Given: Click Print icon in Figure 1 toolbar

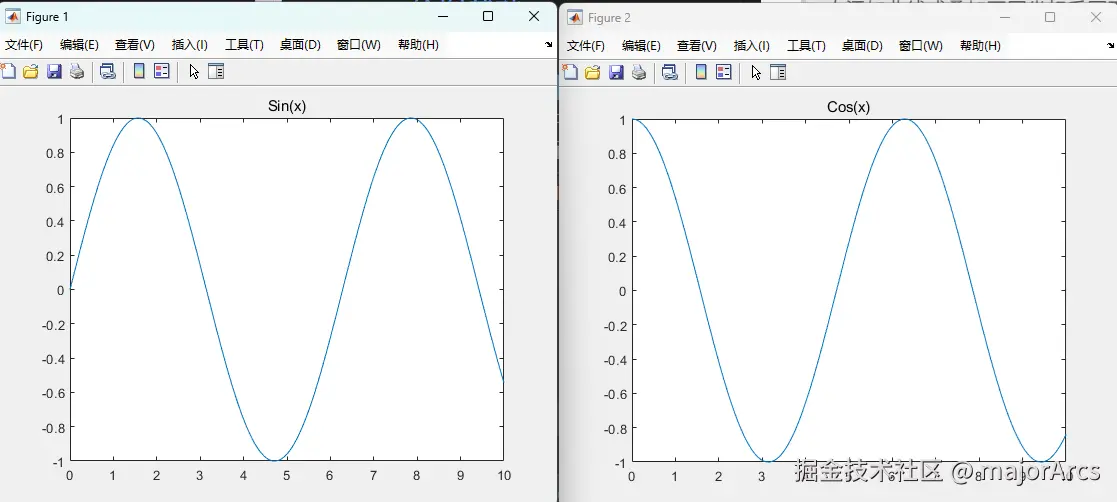Looking at the screenshot, I should pyautogui.click(x=77, y=71).
